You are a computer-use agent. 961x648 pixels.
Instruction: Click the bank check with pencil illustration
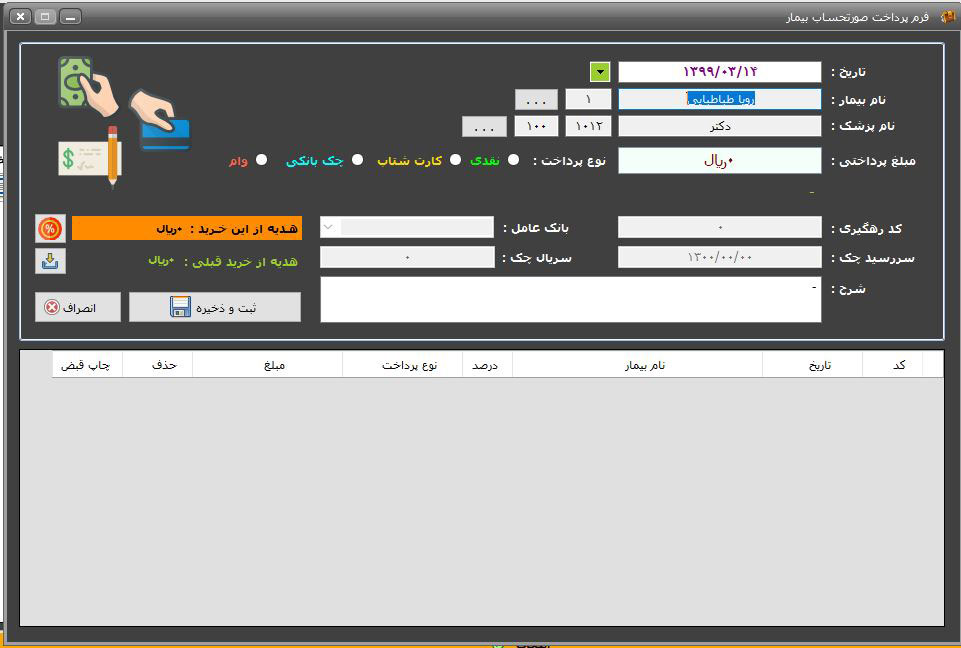point(89,156)
